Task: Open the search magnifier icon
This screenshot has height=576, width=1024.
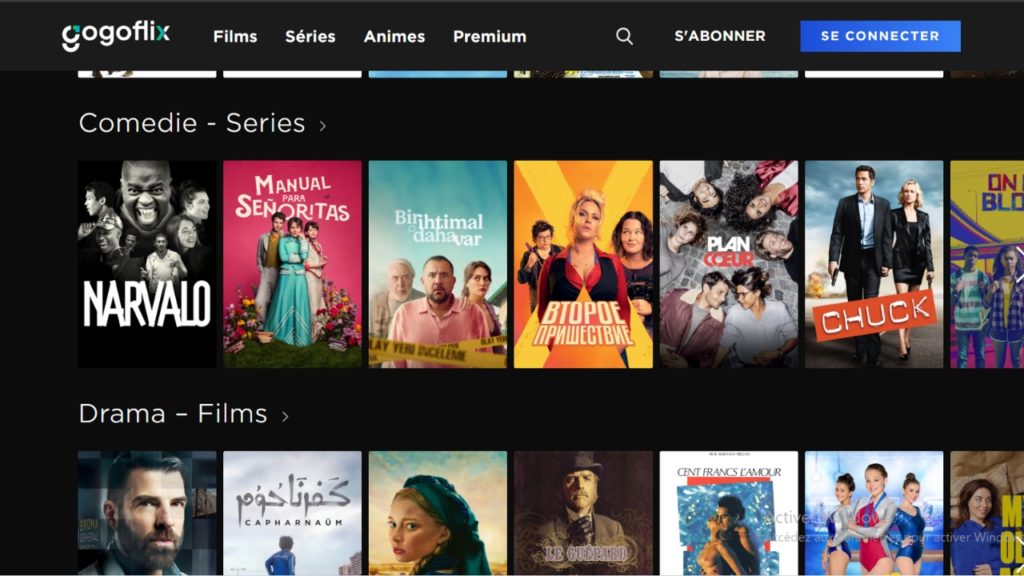Action: 624,37
